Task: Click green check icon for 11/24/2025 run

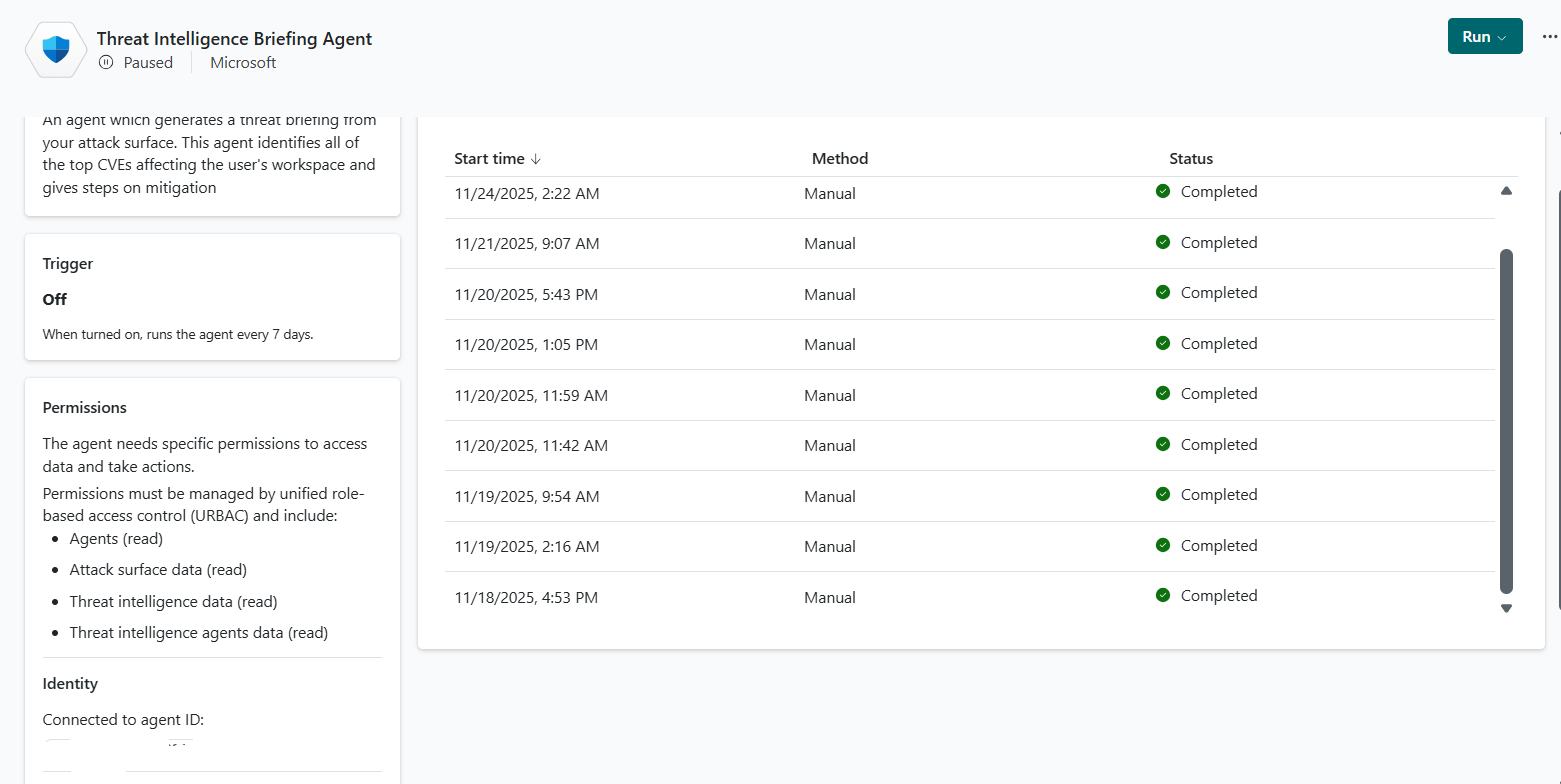Action: [x=1162, y=191]
